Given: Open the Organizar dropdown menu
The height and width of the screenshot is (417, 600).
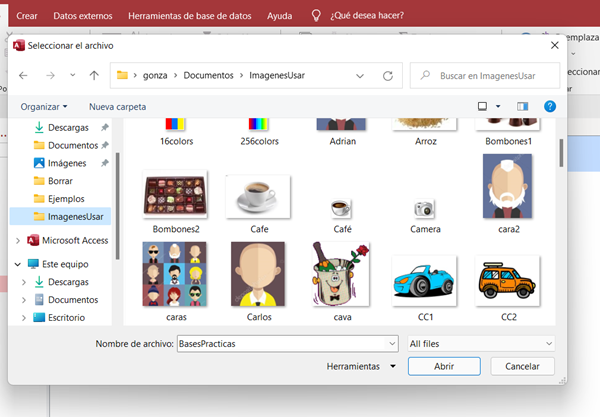Looking at the screenshot, I should (x=44, y=106).
